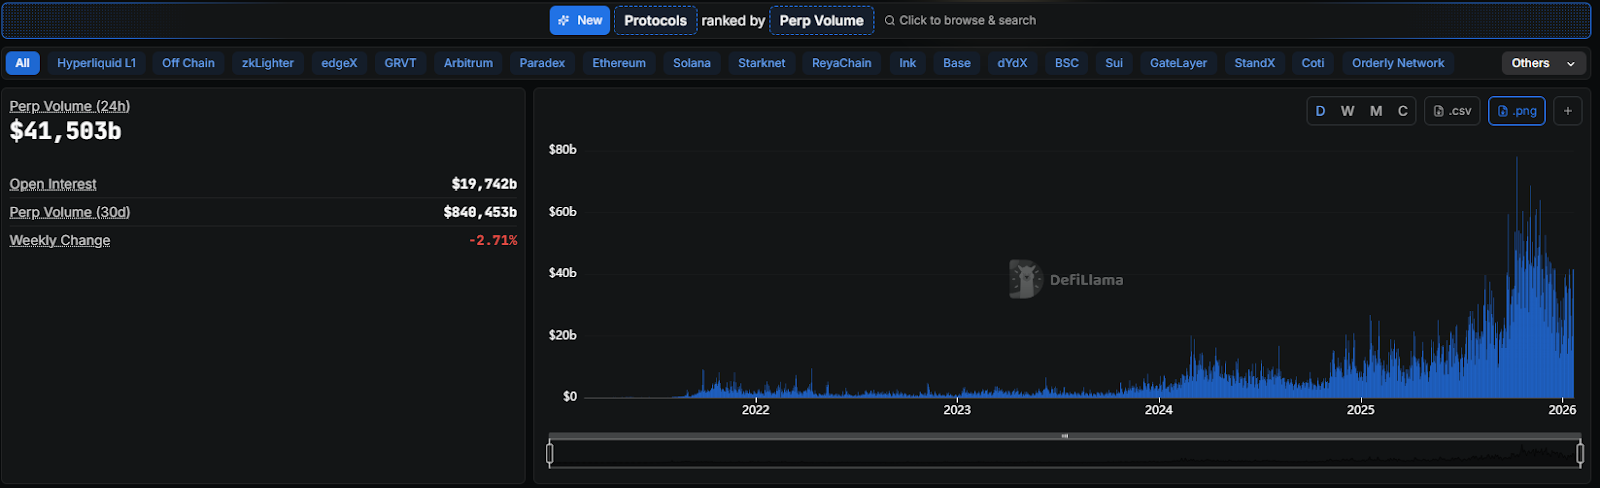The image size is (1600, 488).
Task: Click the New sparkle button
Action: [579, 20]
